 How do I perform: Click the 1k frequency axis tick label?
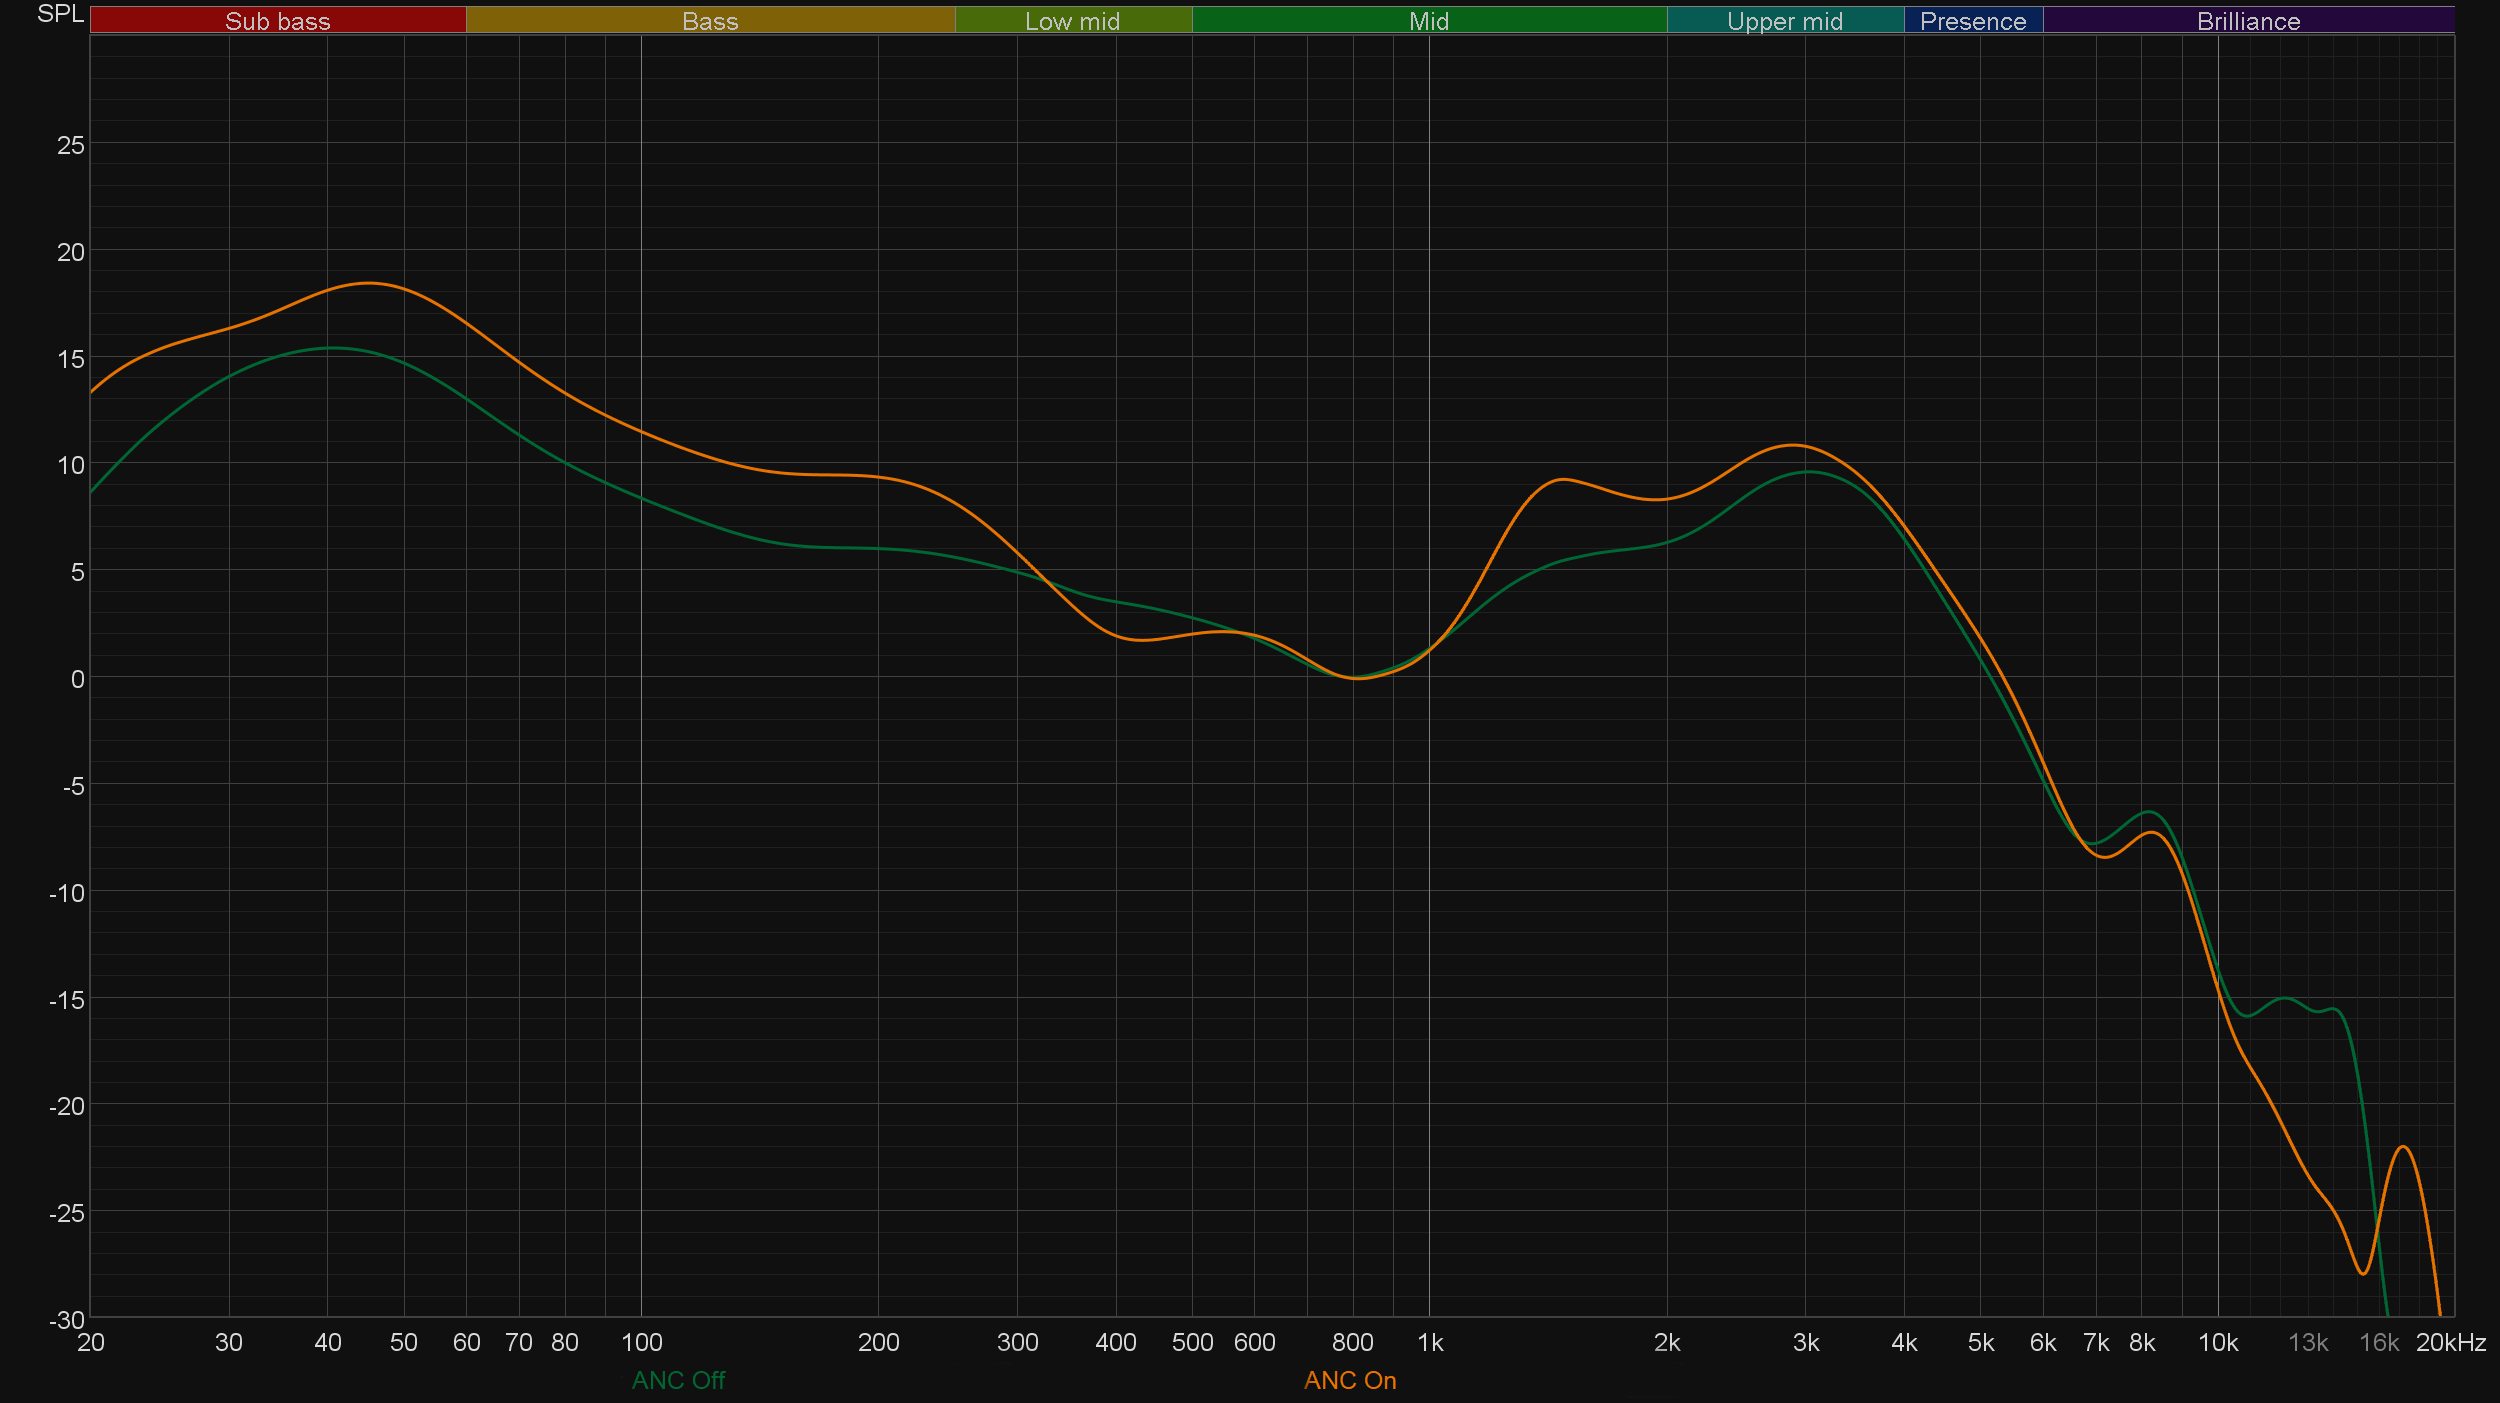(x=1430, y=1343)
